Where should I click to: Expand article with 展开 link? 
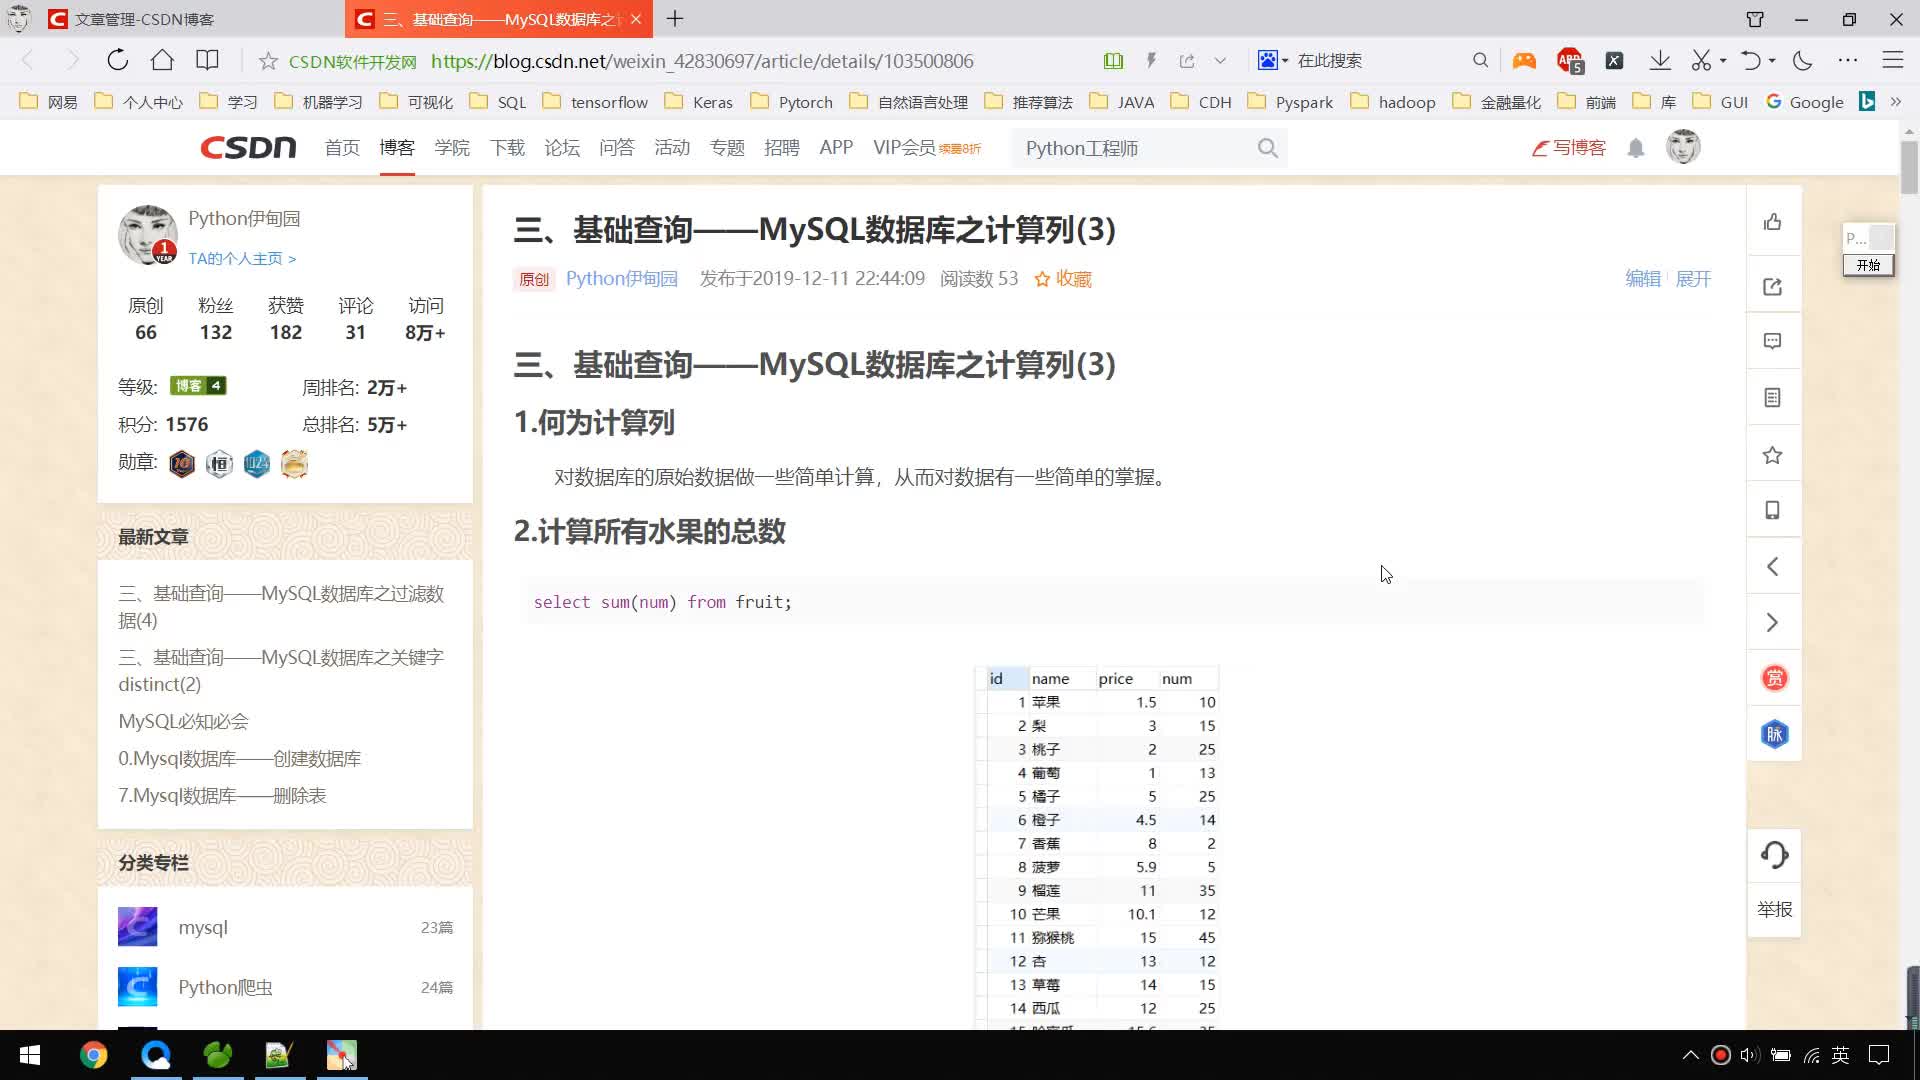click(1693, 279)
